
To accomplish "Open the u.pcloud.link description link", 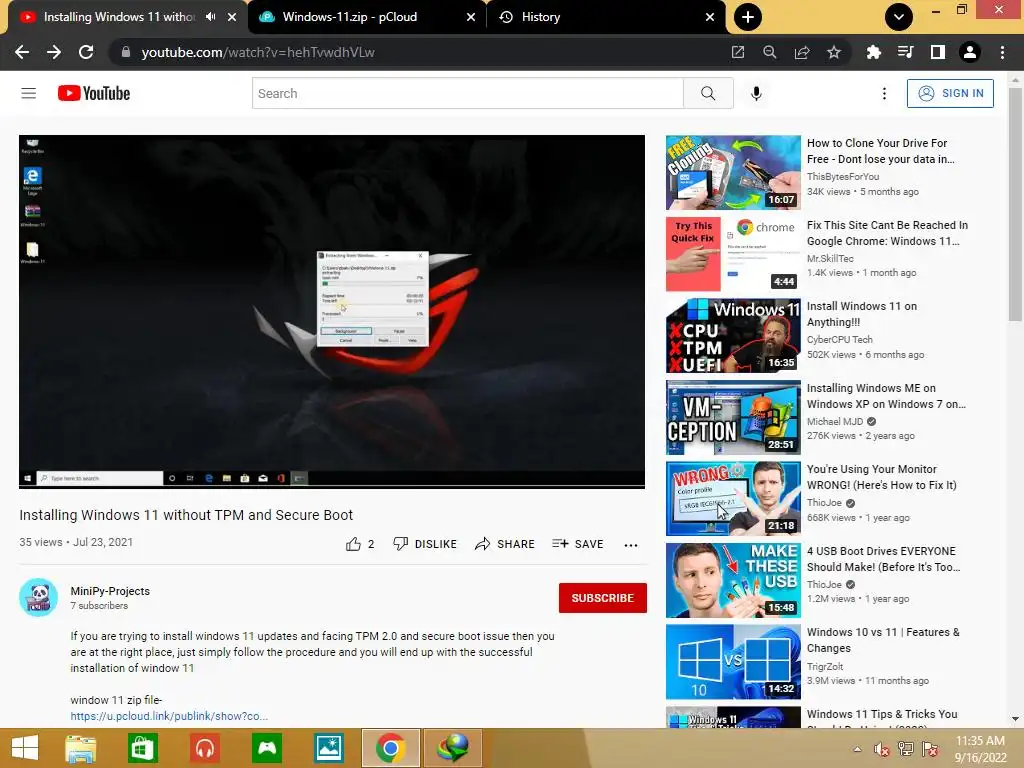I will tap(169, 716).
